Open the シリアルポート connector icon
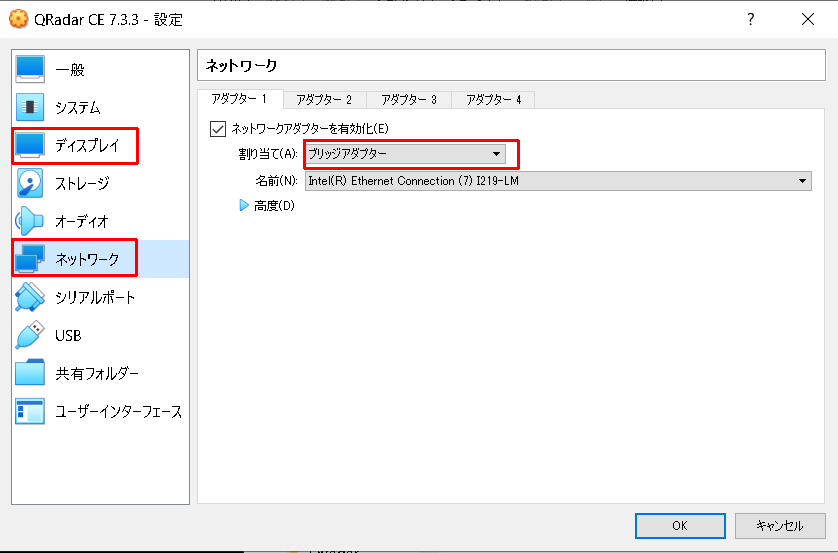This screenshot has height=553, width=838. (30, 297)
